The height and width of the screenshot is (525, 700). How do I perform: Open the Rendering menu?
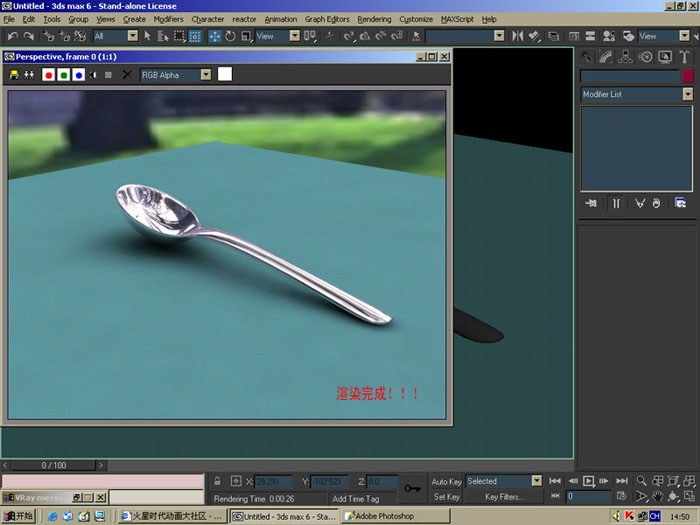(374, 19)
